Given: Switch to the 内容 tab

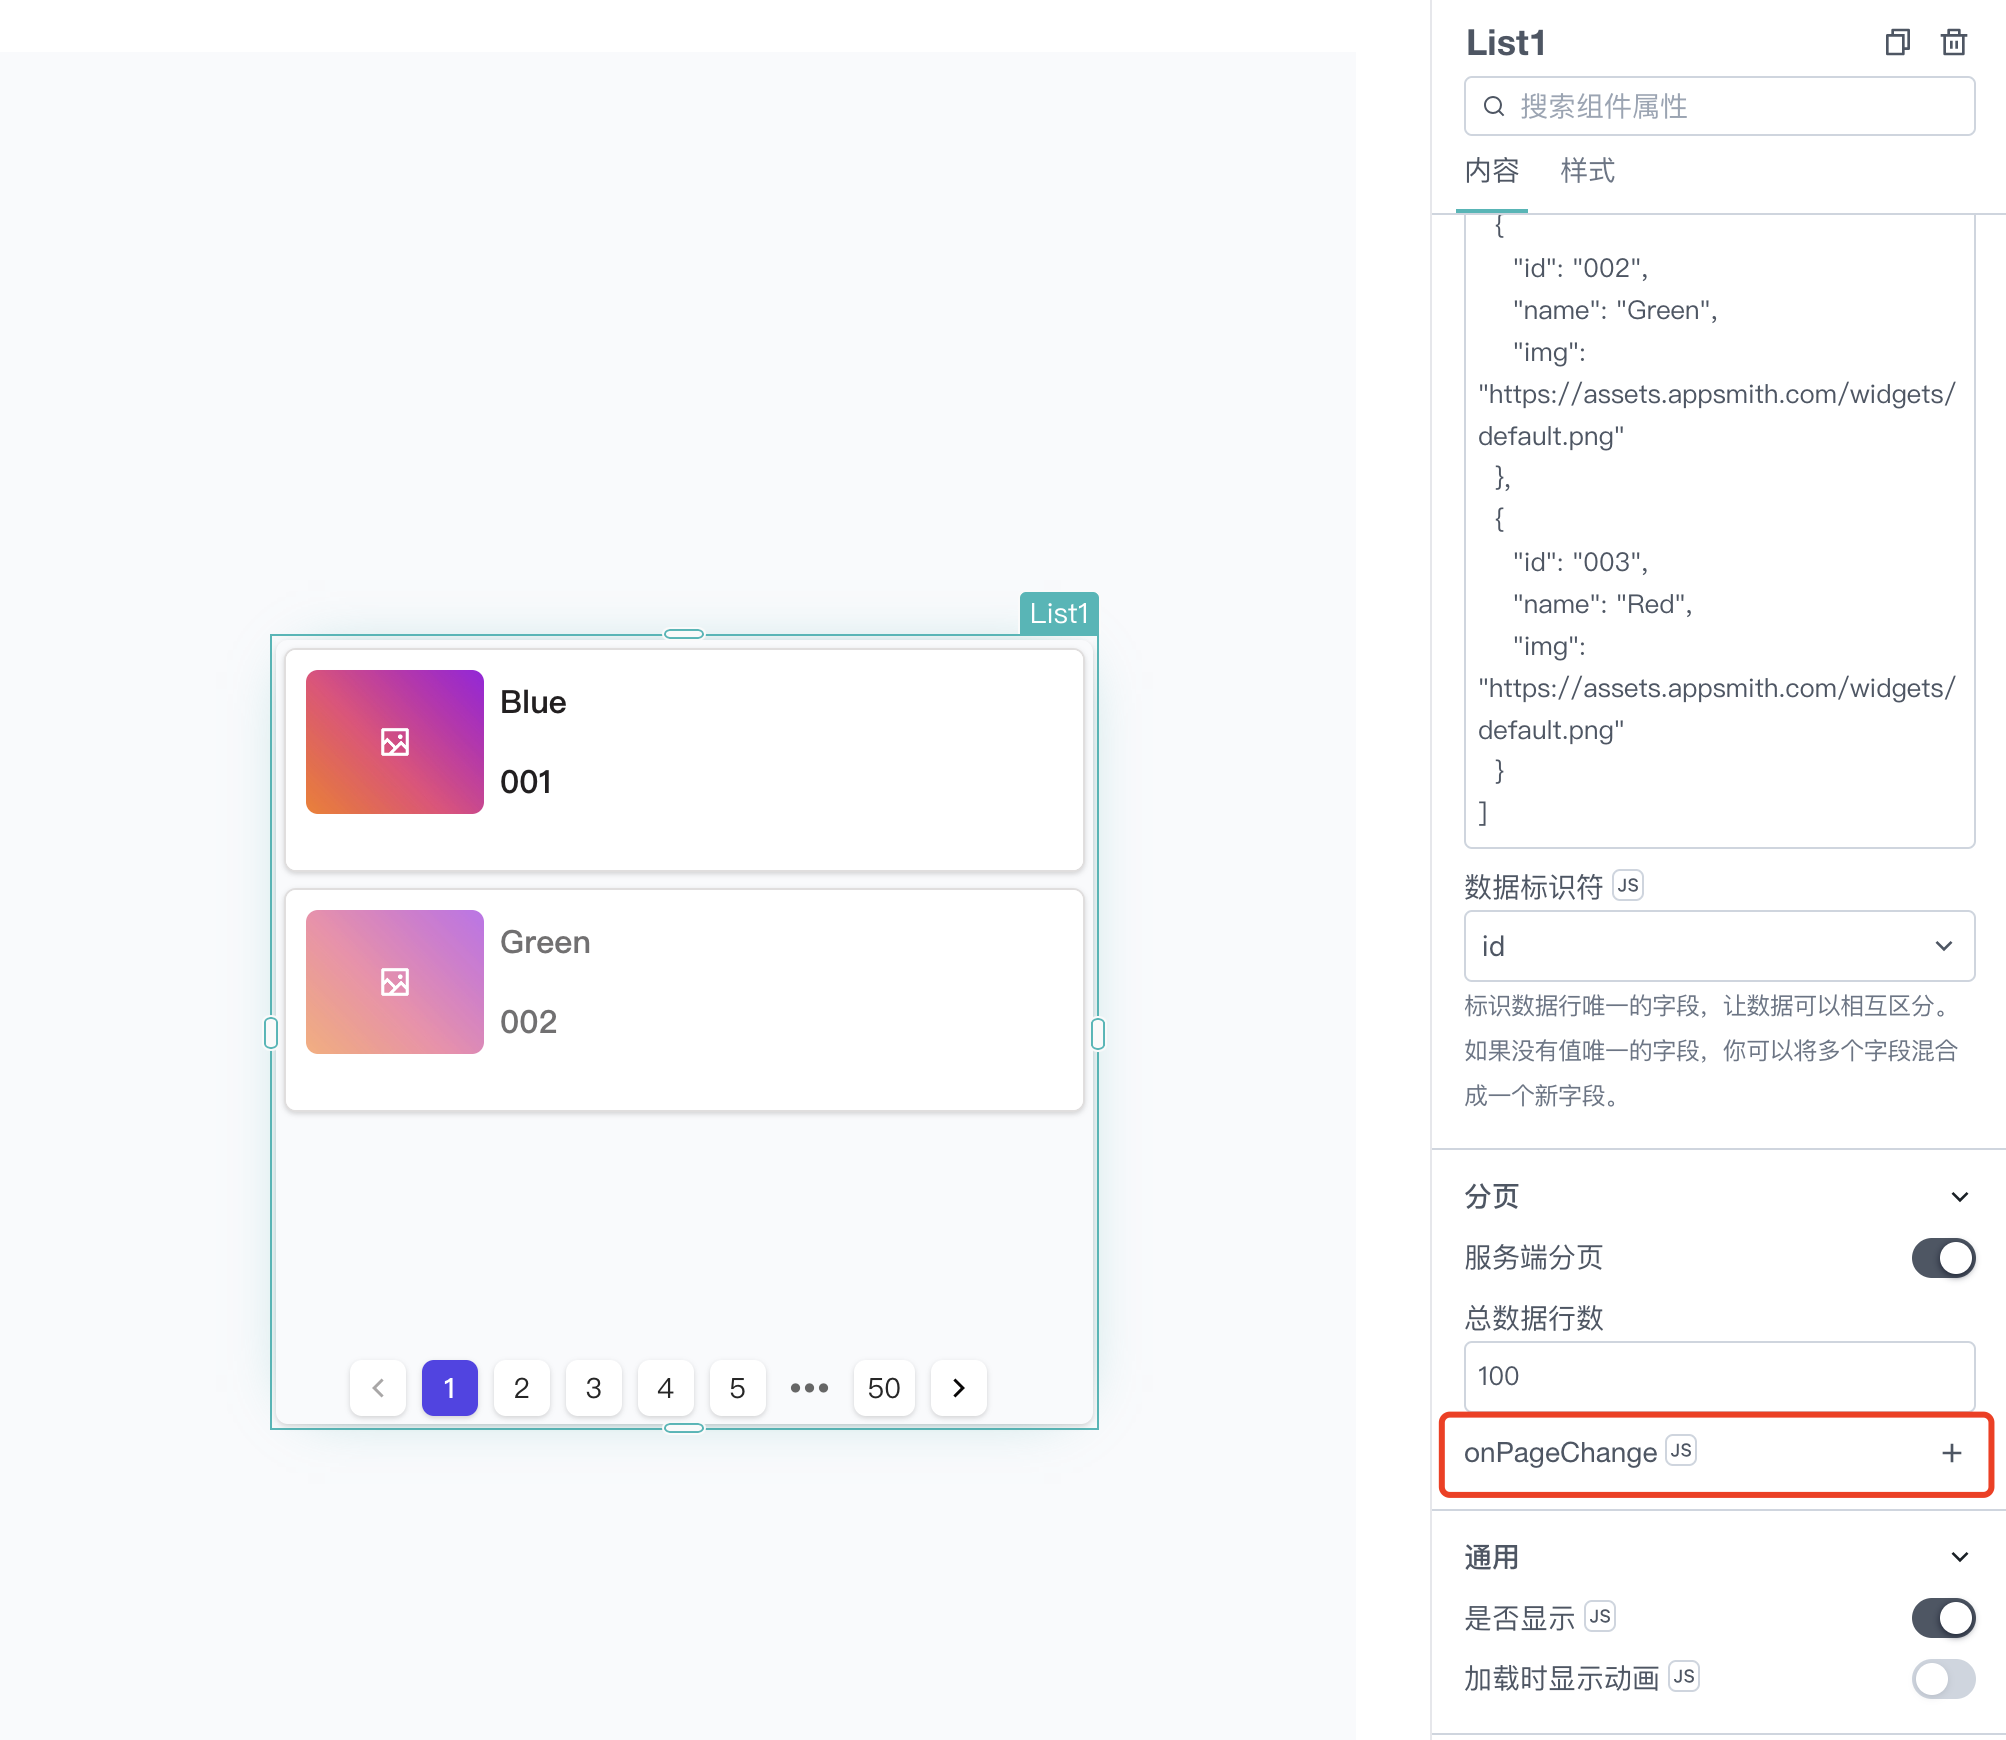Looking at the screenshot, I should pyautogui.click(x=1491, y=171).
